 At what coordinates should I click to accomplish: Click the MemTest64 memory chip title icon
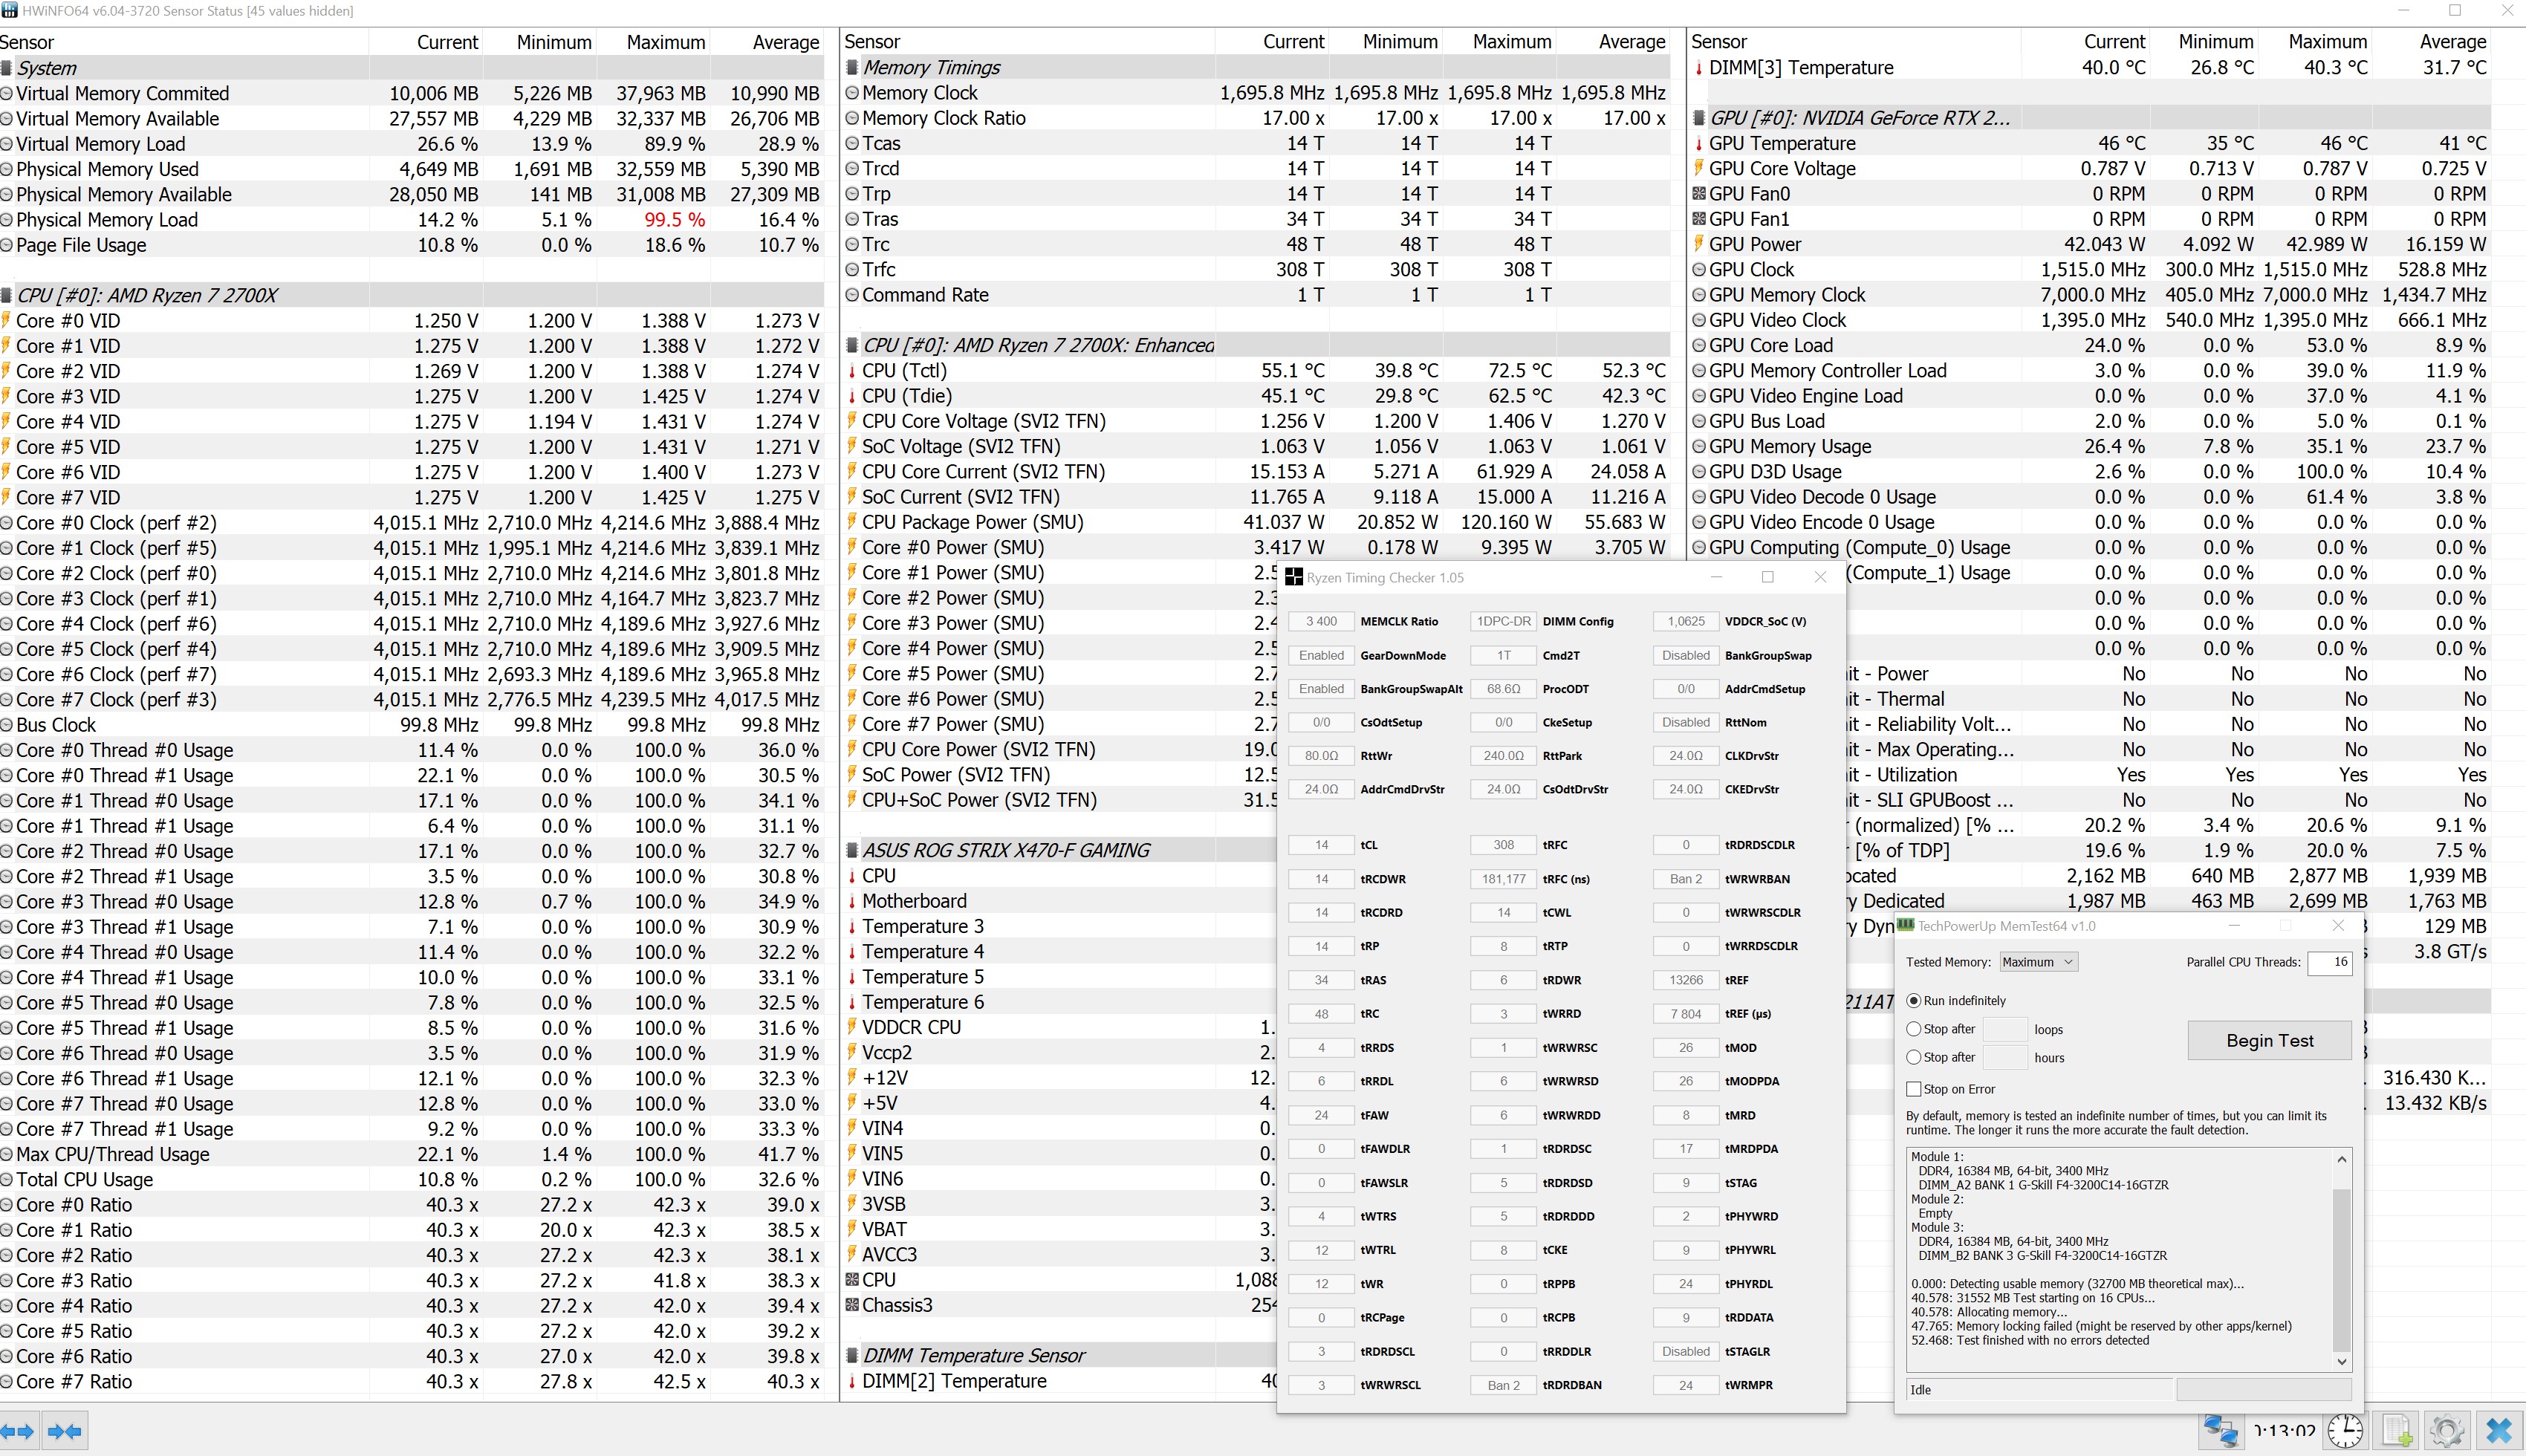(x=1906, y=926)
